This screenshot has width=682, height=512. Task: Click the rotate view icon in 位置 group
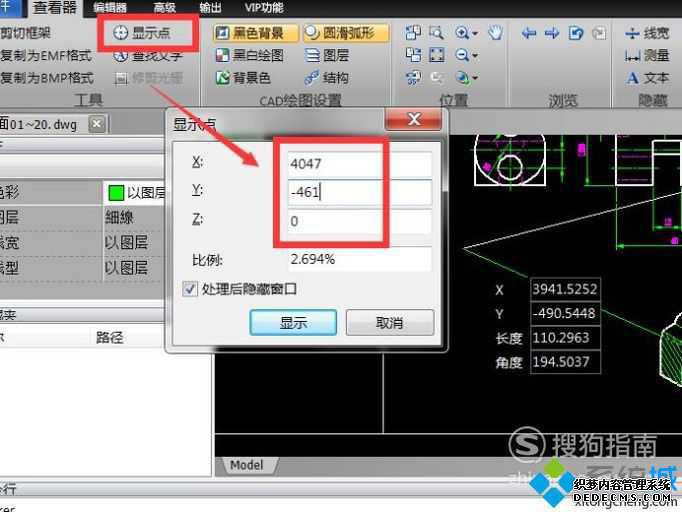coord(413,78)
